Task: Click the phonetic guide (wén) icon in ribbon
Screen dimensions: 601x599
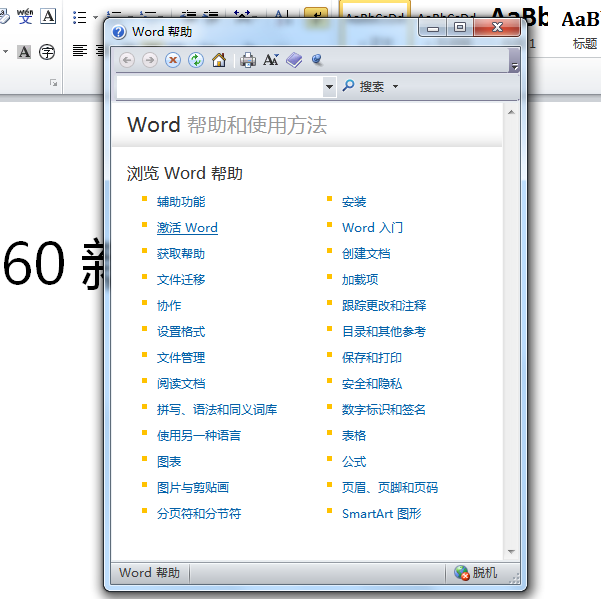Action: point(24,17)
